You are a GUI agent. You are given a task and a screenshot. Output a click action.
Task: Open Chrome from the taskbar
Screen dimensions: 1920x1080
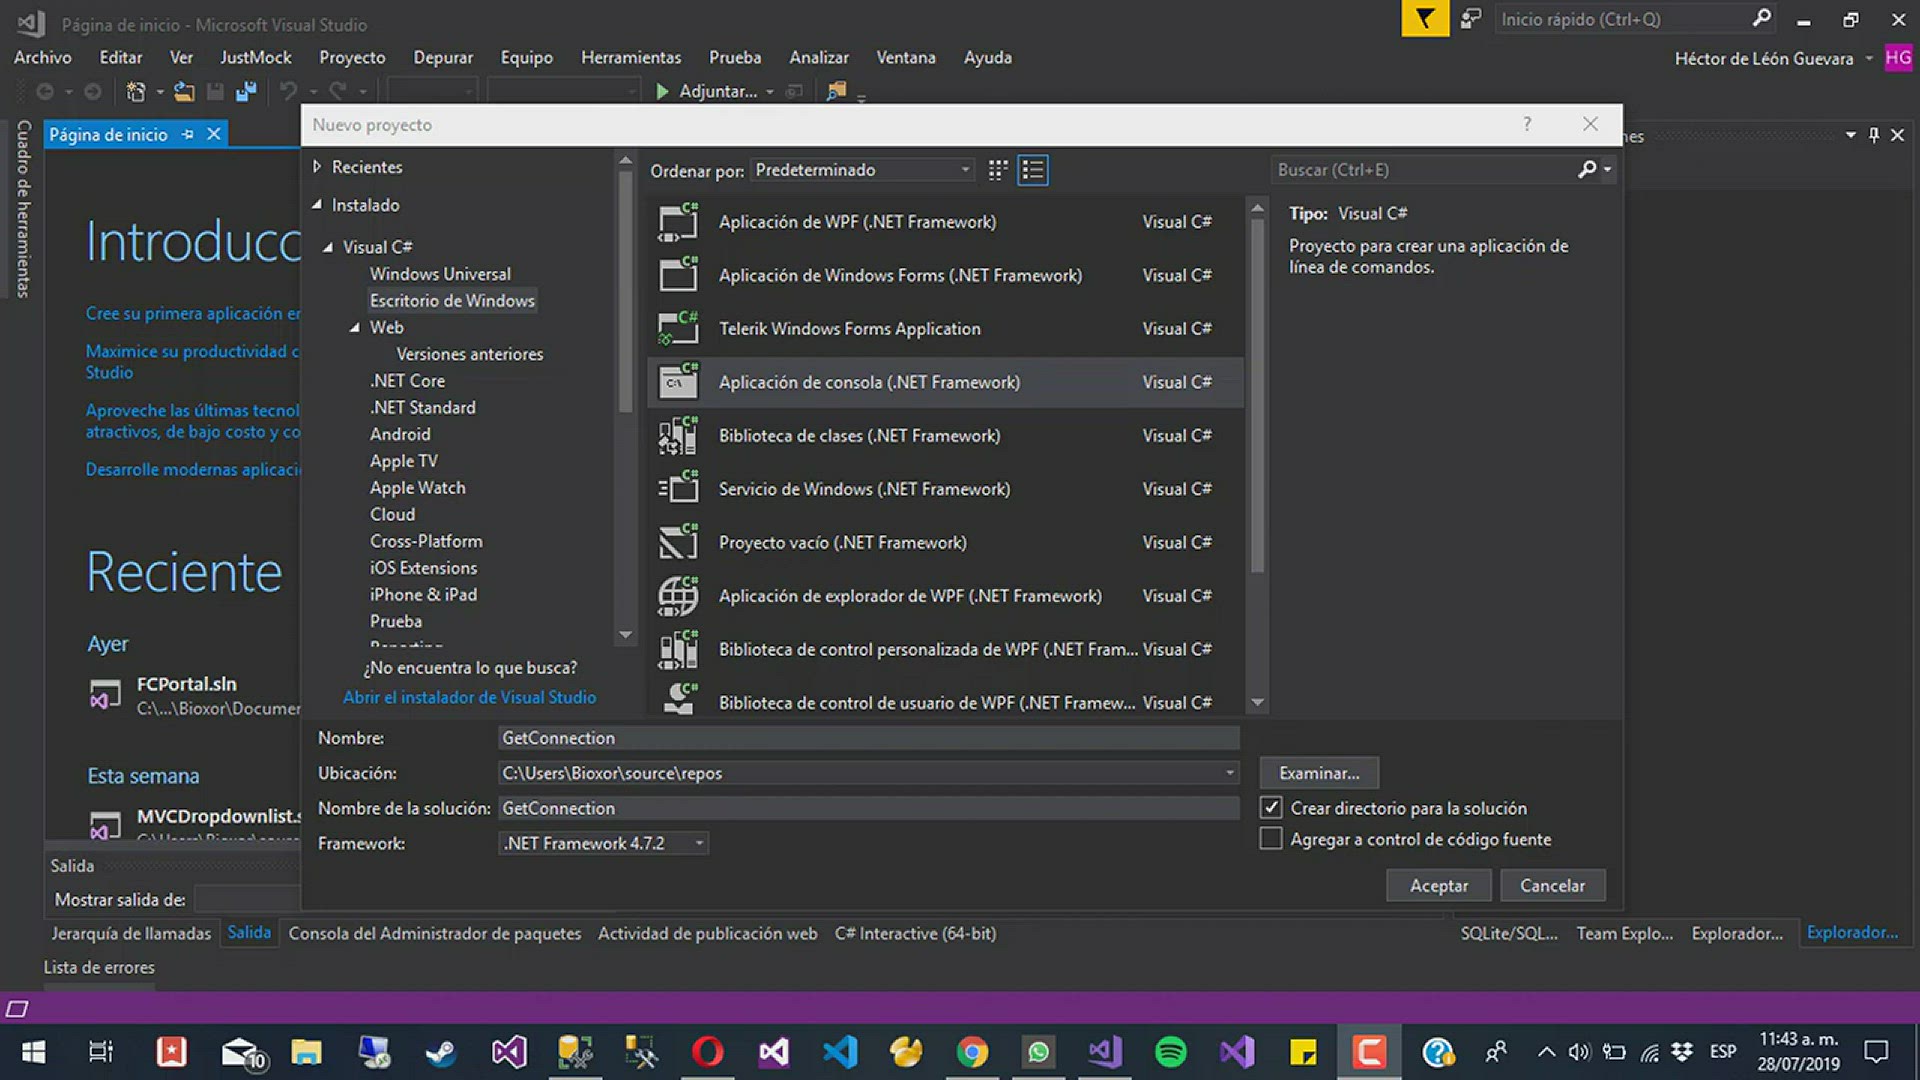[x=972, y=1052]
